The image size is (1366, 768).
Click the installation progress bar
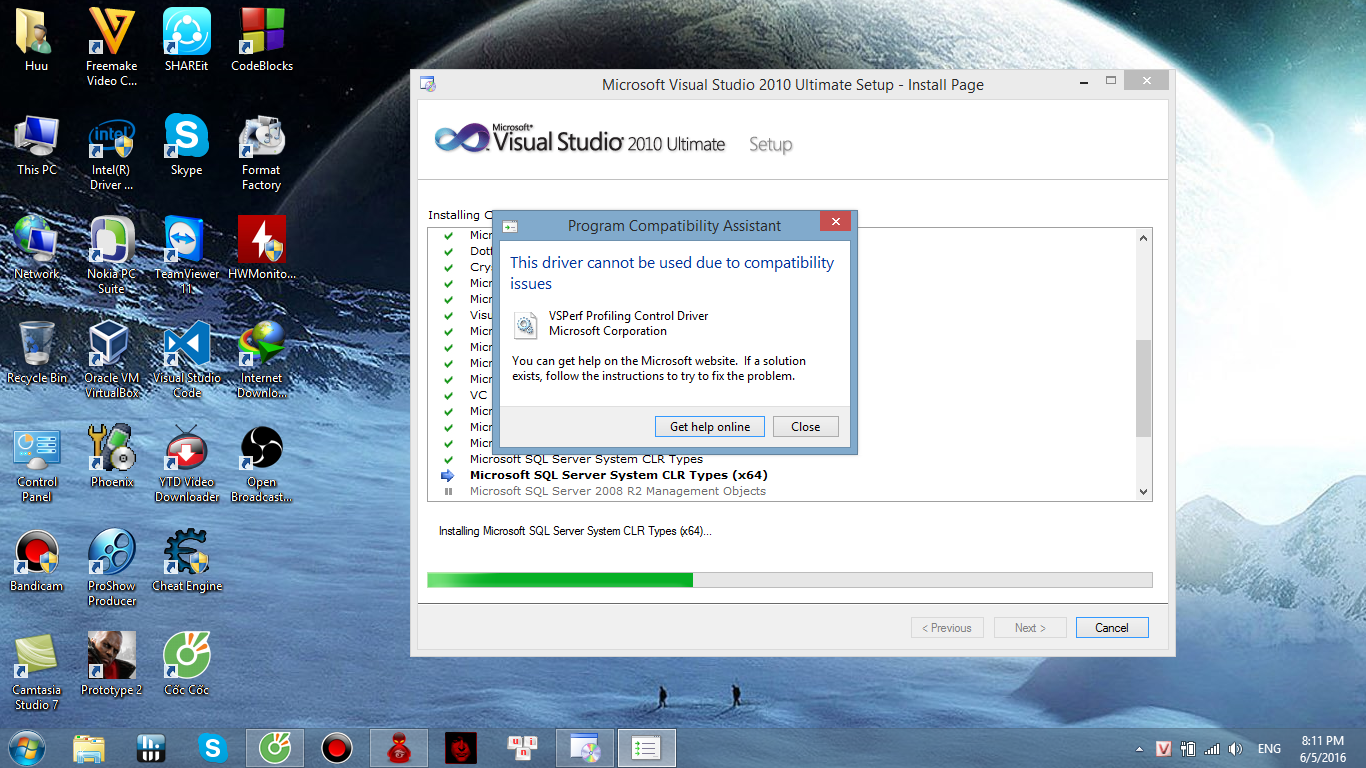click(x=789, y=580)
